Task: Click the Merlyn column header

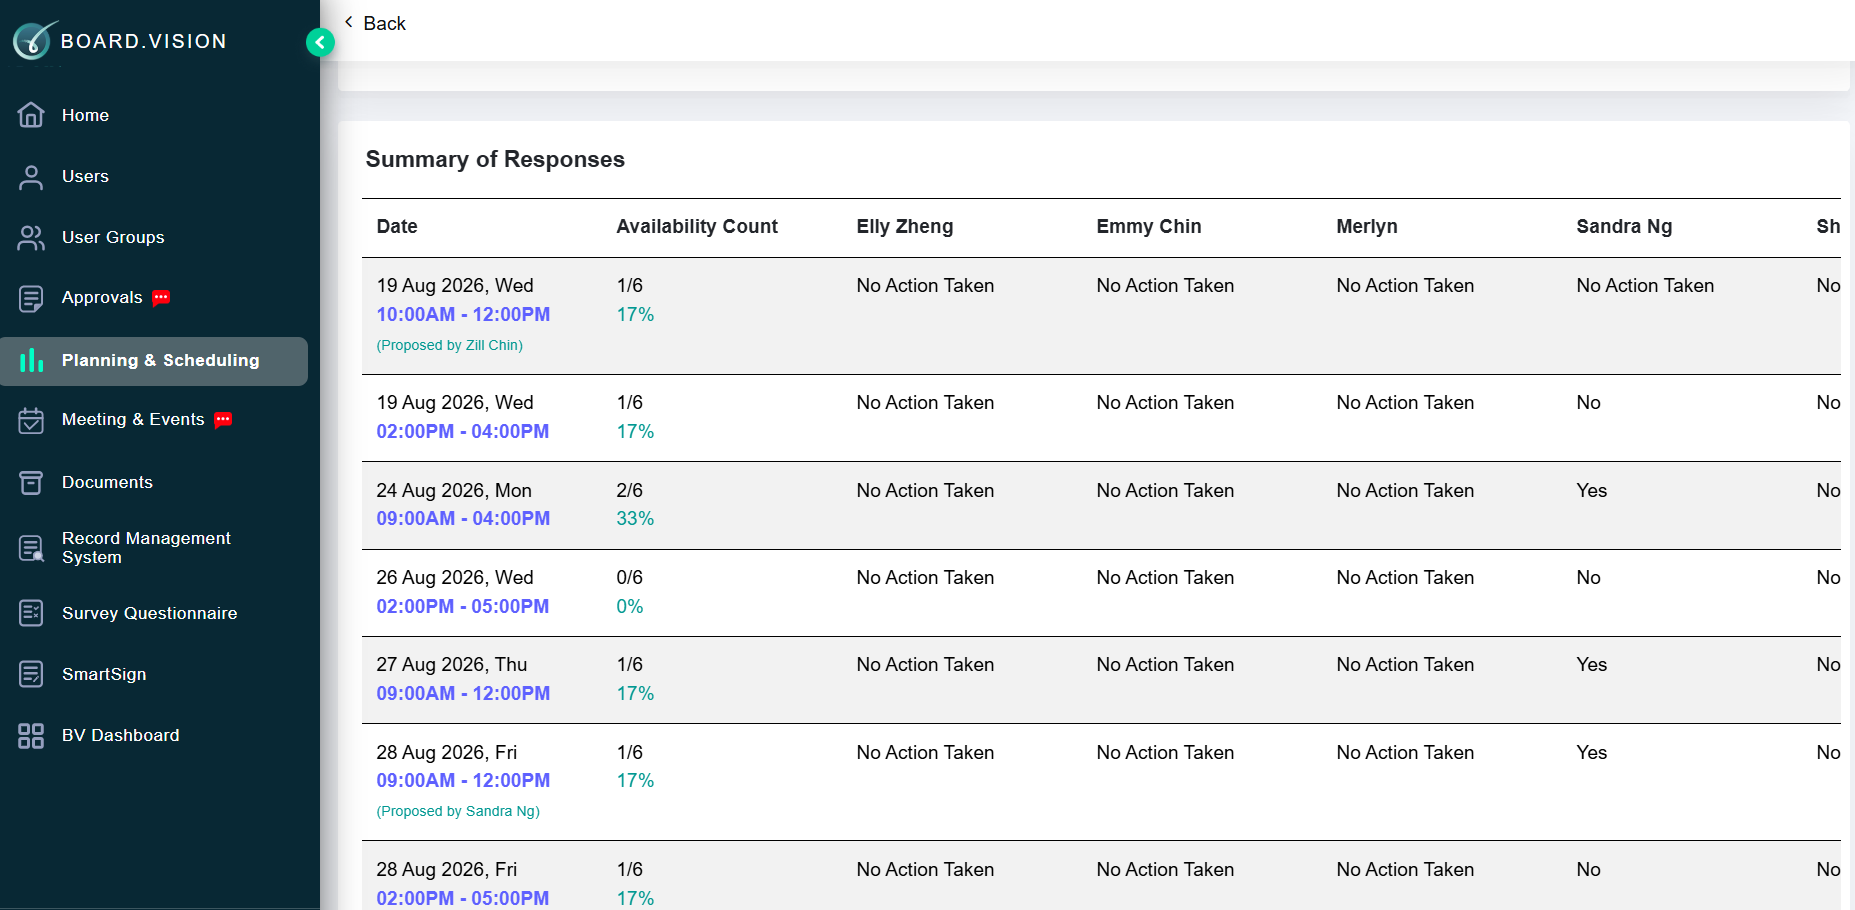Action: (1367, 227)
